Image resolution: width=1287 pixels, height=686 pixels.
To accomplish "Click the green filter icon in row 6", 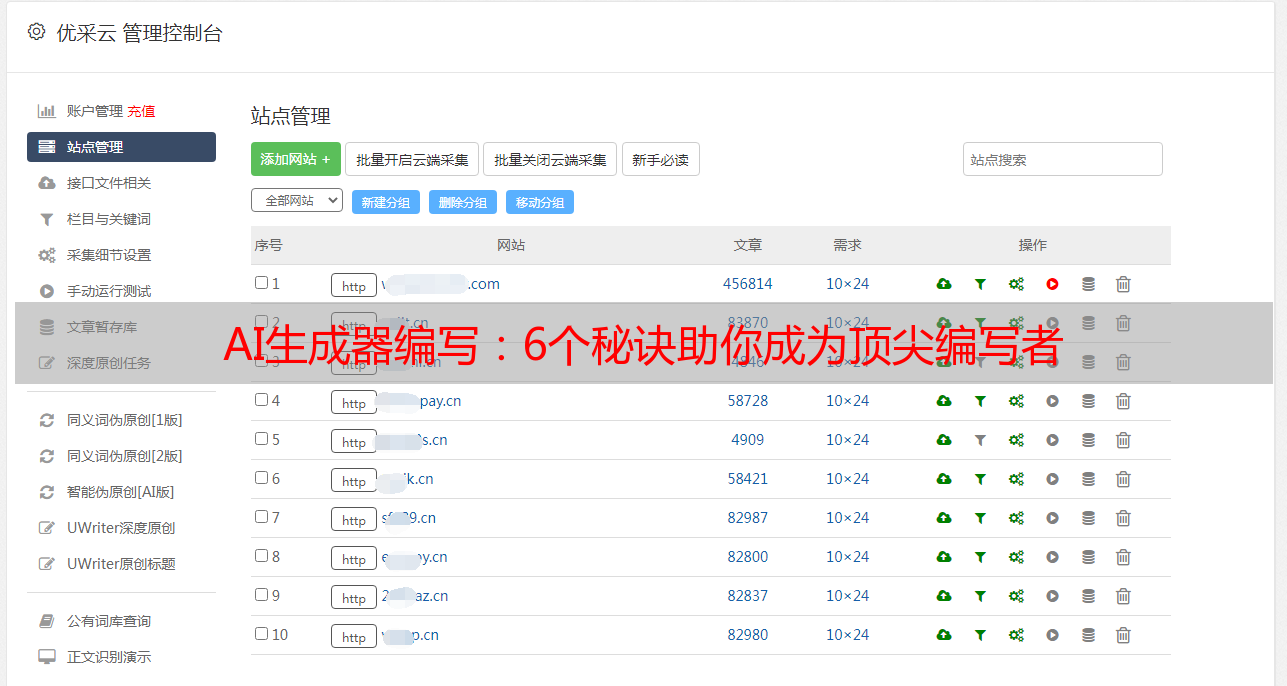I will coord(980,479).
